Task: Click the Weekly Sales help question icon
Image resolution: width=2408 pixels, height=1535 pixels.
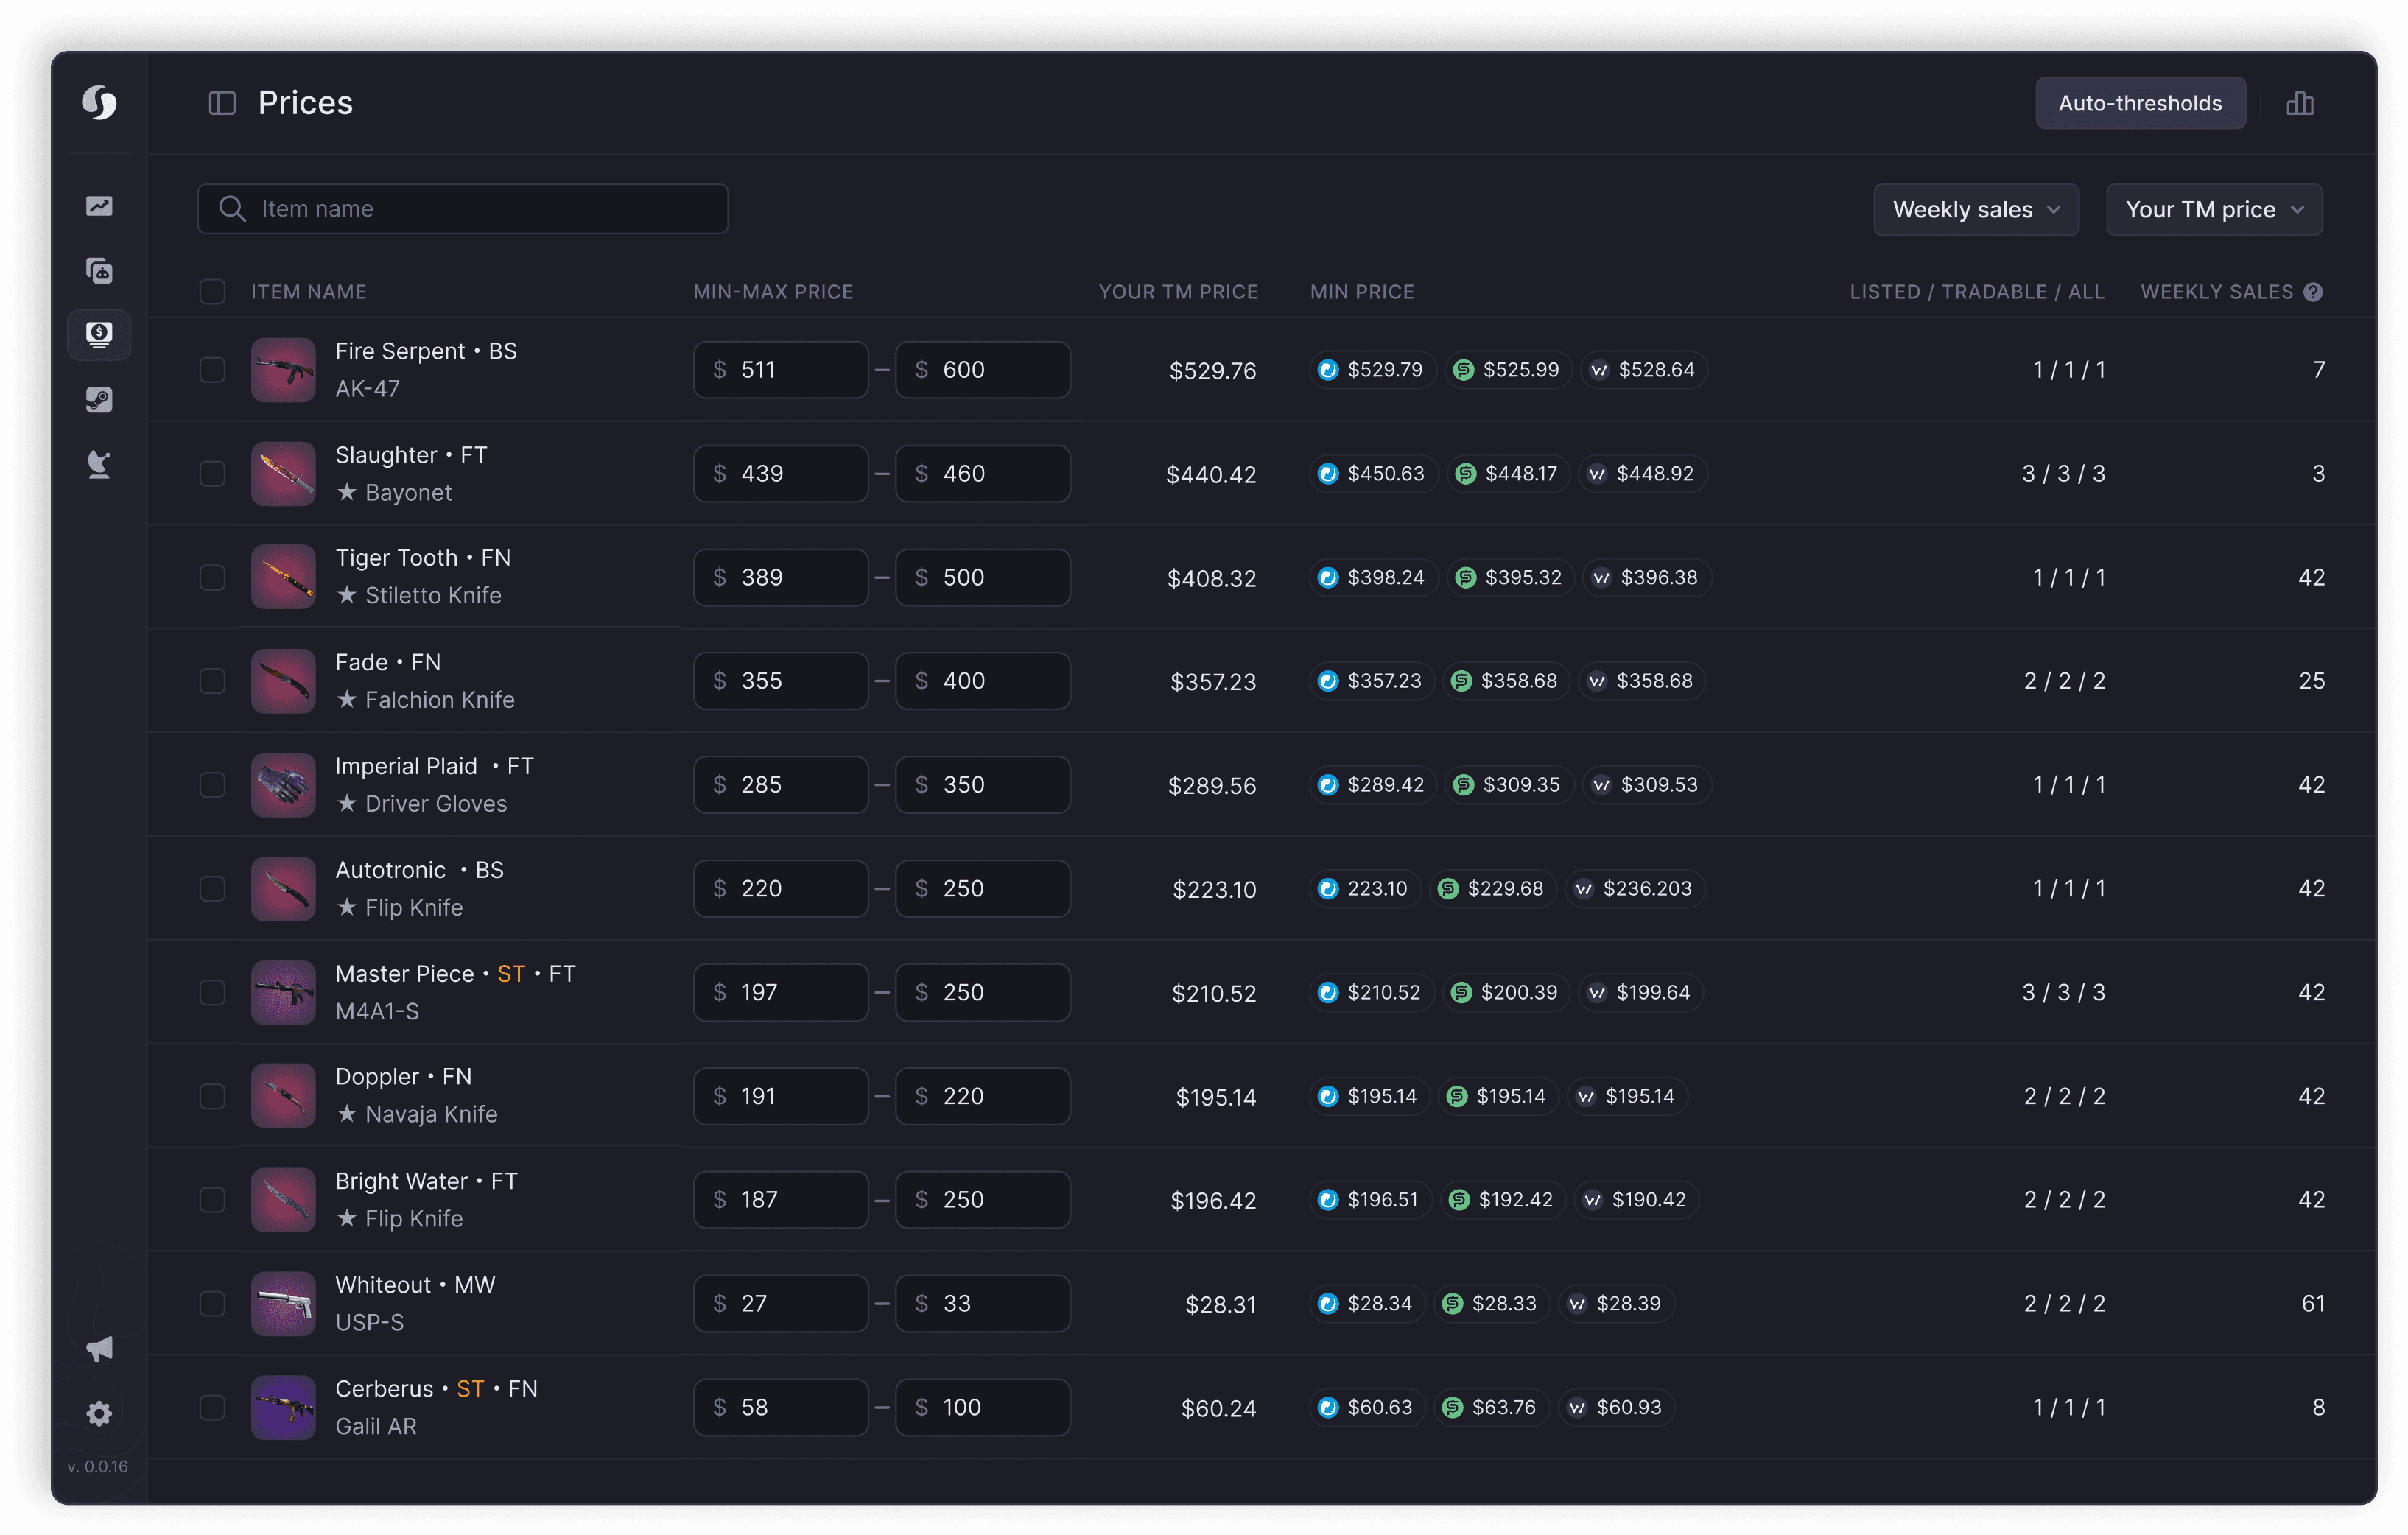Action: tap(2313, 292)
